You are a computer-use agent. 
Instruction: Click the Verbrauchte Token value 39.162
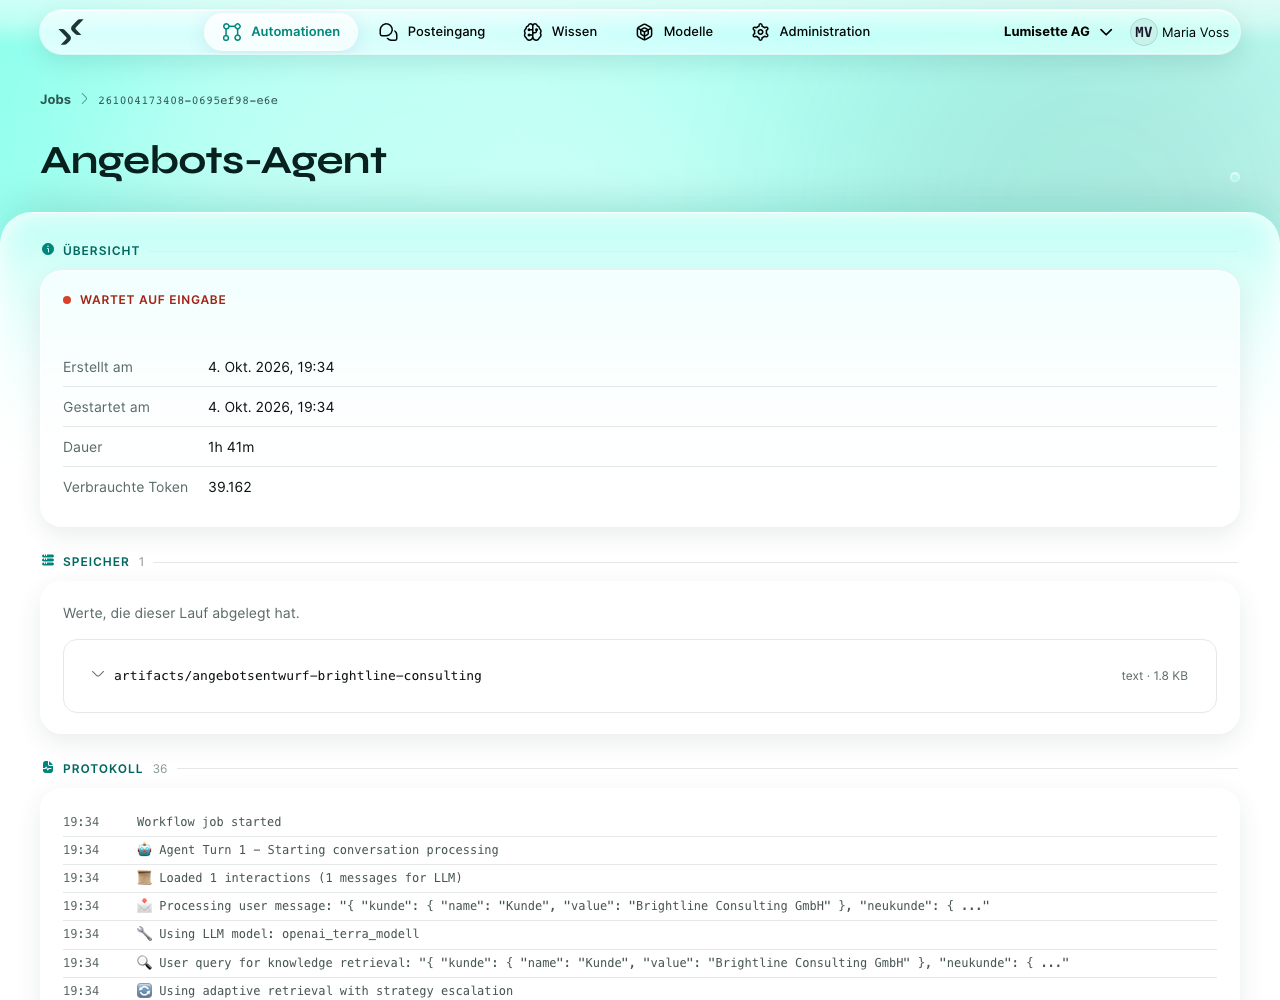230,487
